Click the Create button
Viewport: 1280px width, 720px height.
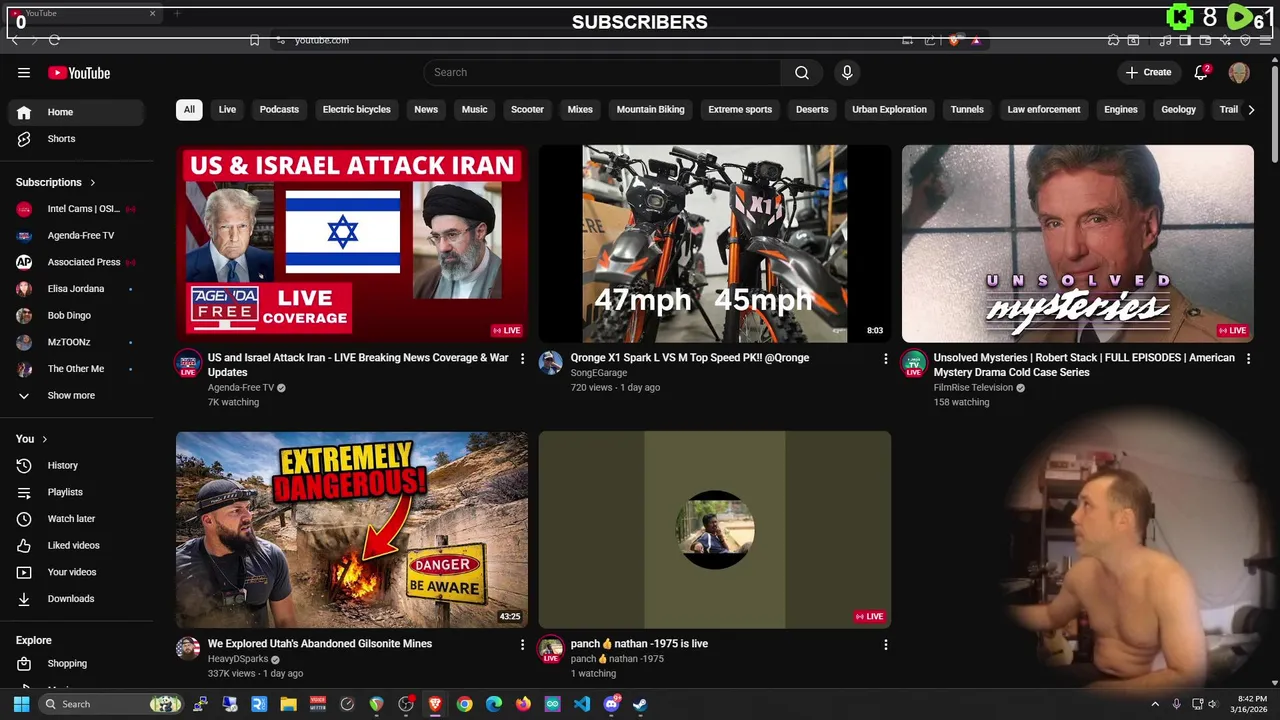click(x=1148, y=72)
